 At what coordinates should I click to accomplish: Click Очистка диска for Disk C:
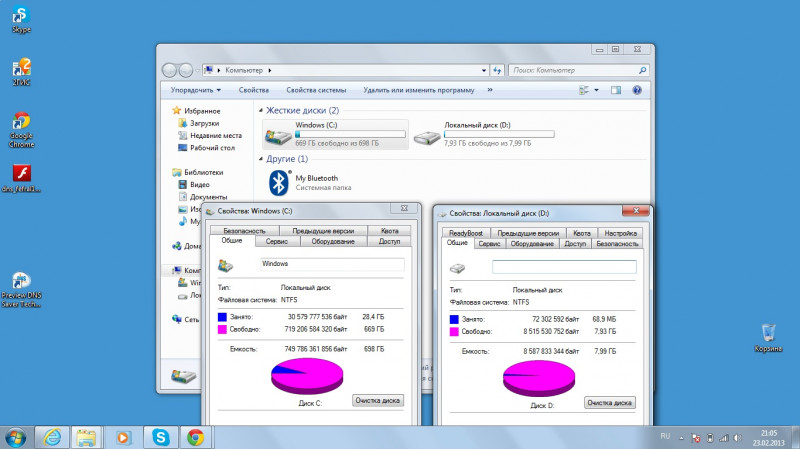tap(378, 400)
